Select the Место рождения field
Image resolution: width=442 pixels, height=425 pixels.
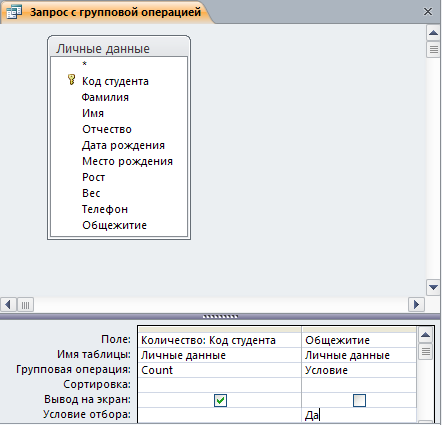(x=127, y=161)
